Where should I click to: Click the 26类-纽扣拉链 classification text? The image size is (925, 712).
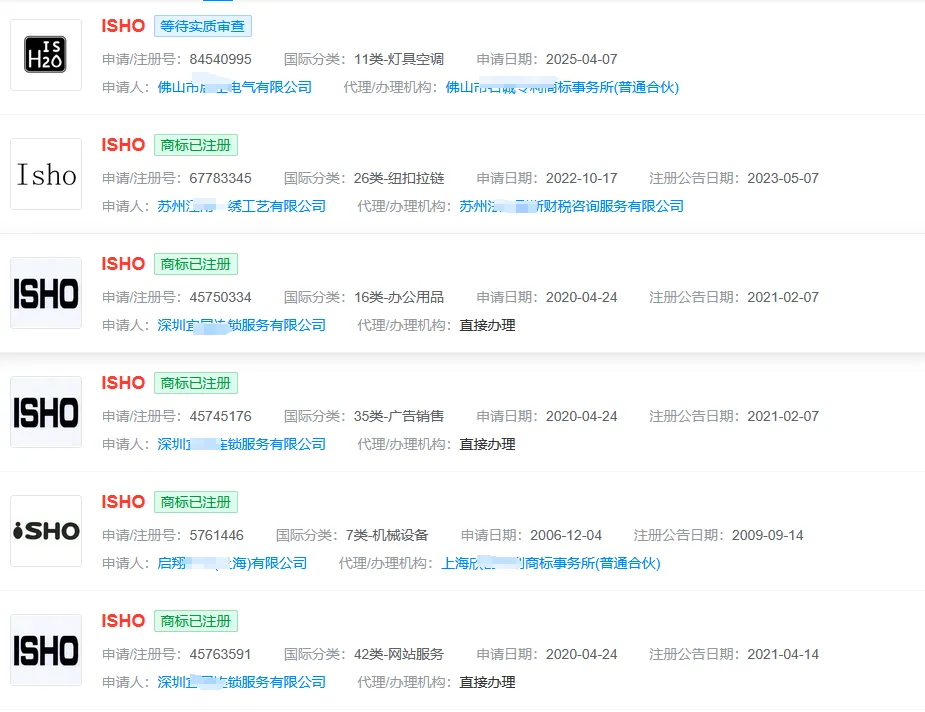pyautogui.click(x=399, y=178)
